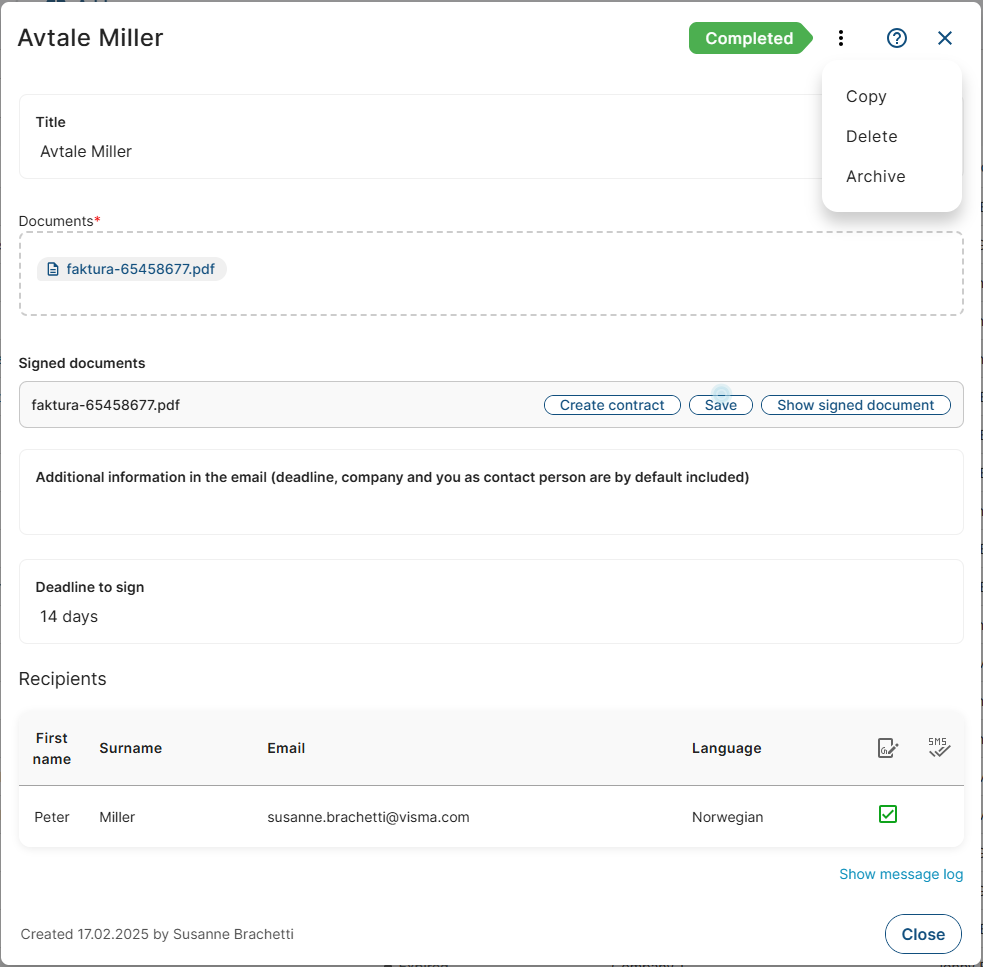Toggle signature checkbox for Peter Miller
This screenshot has width=983, height=967.
[x=888, y=815]
